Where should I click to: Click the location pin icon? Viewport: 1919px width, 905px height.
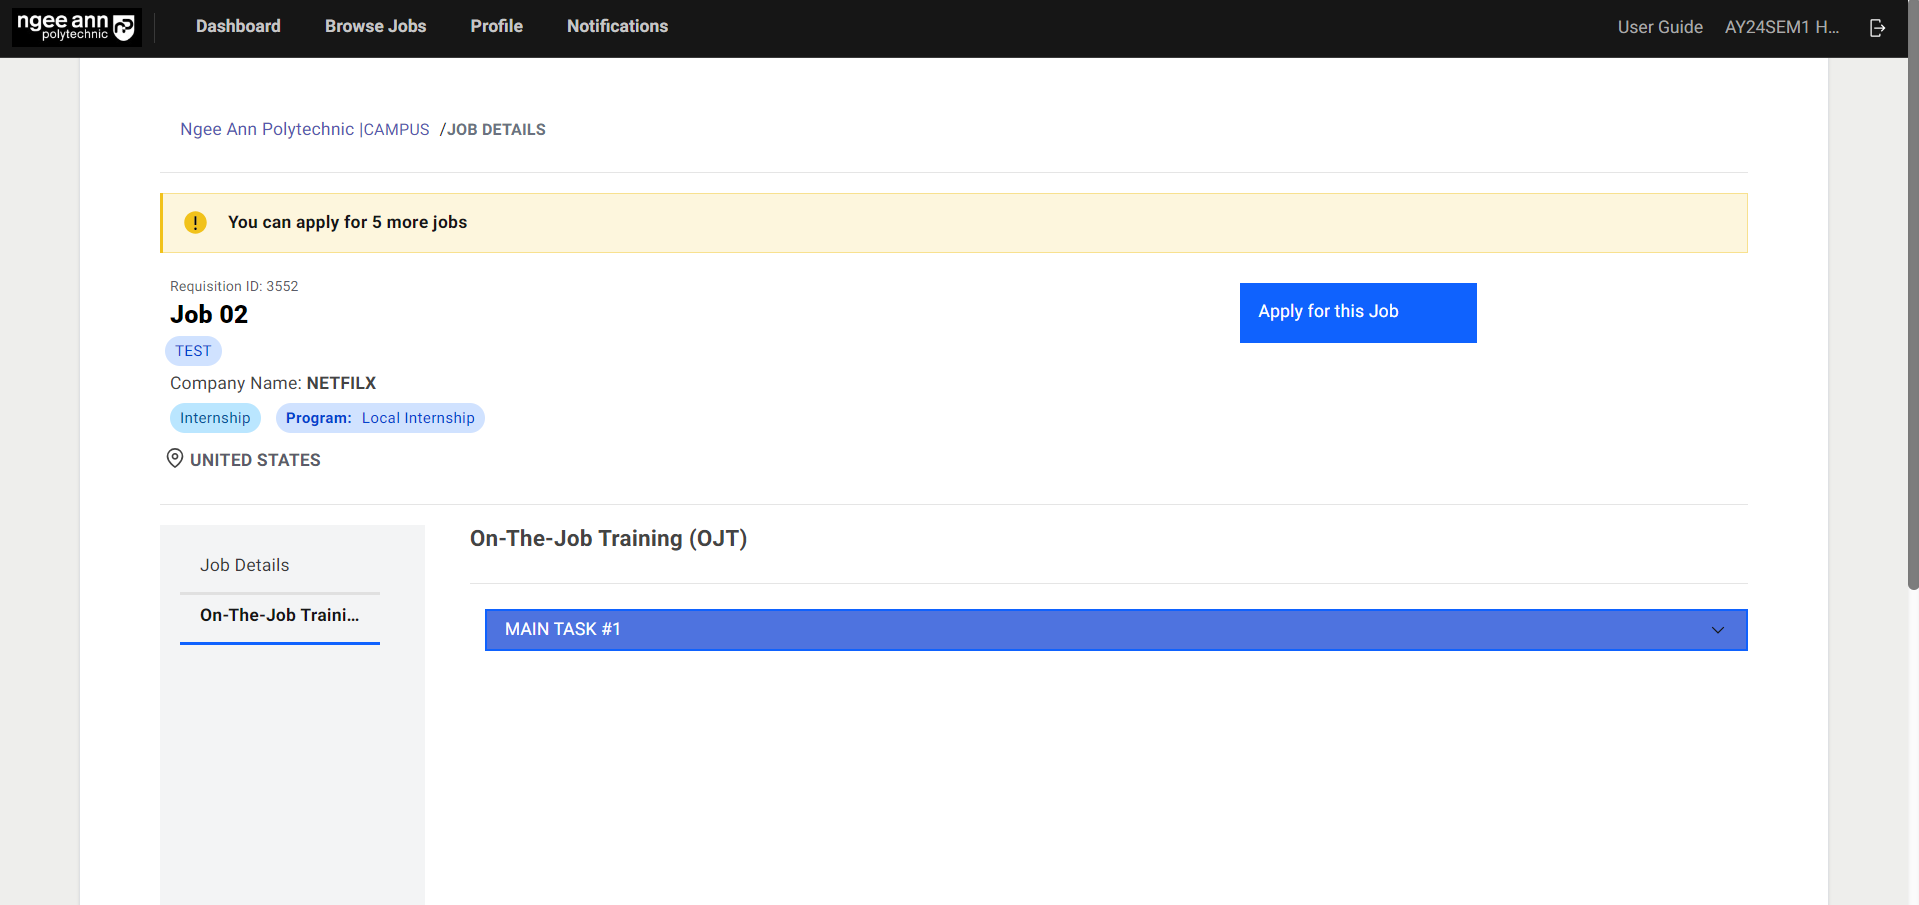click(x=175, y=459)
